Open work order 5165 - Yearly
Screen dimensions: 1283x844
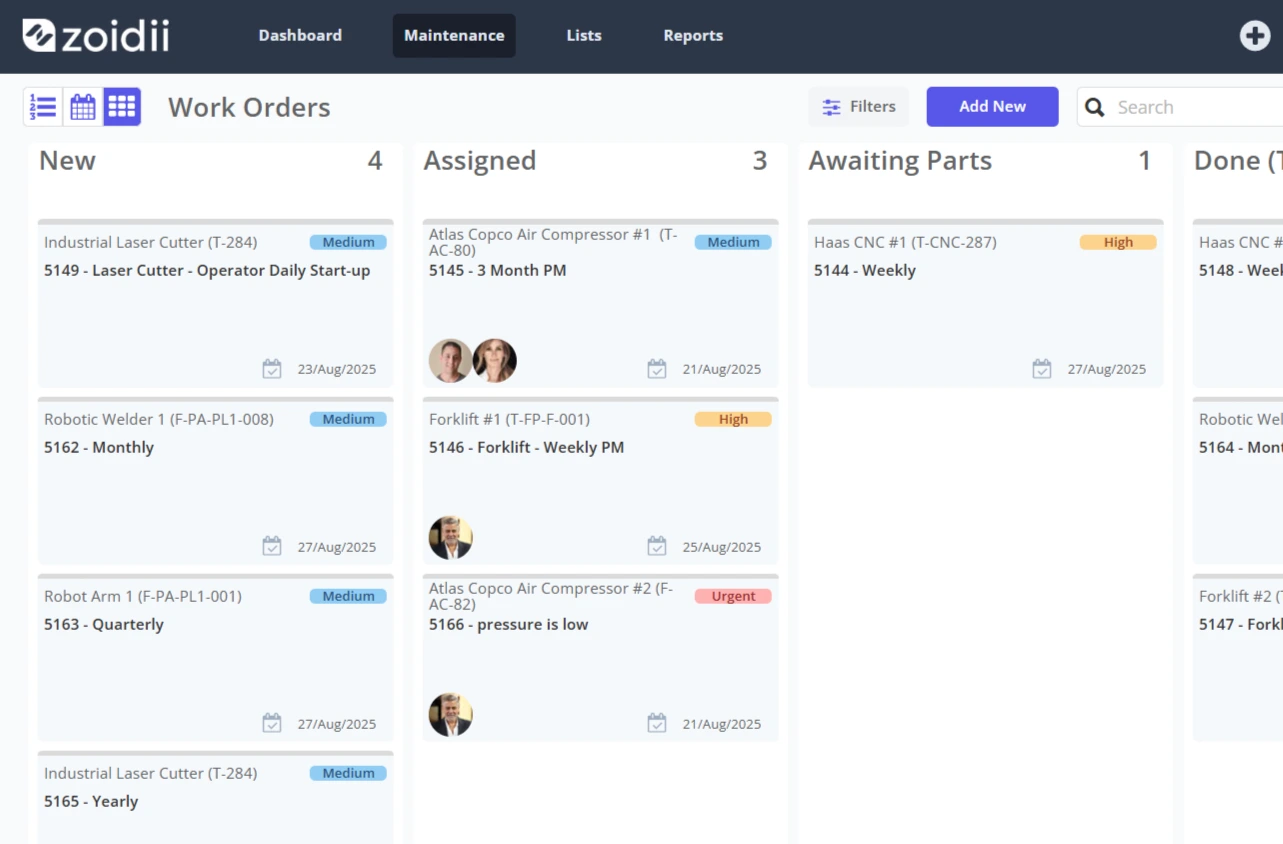(91, 801)
